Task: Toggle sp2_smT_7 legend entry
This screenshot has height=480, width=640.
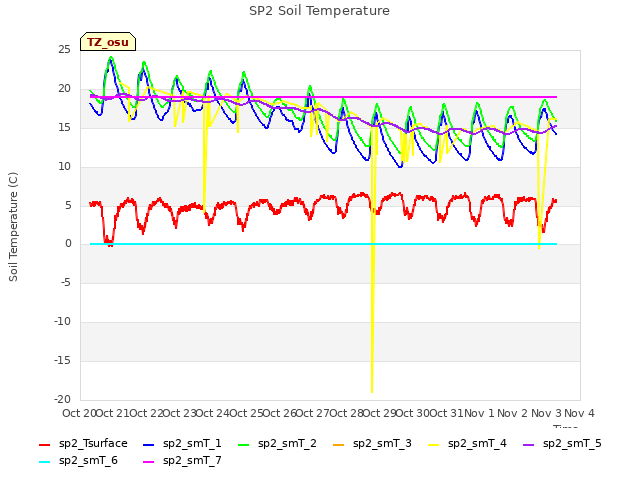Action: coord(182,460)
